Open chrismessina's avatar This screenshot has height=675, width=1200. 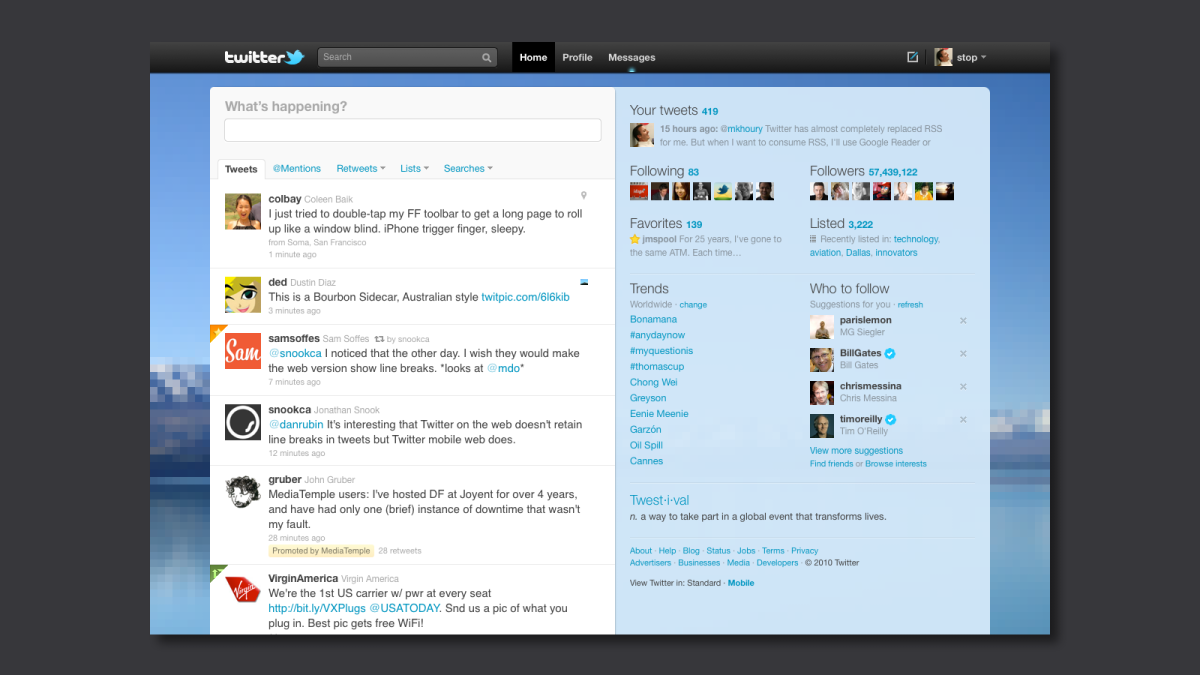click(822, 392)
